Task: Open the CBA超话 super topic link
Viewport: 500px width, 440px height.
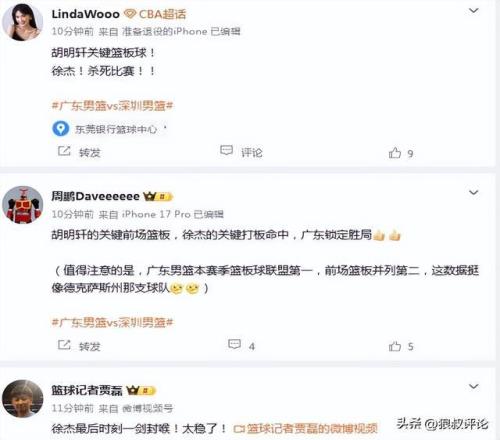Action: pyautogui.click(x=155, y=14)
